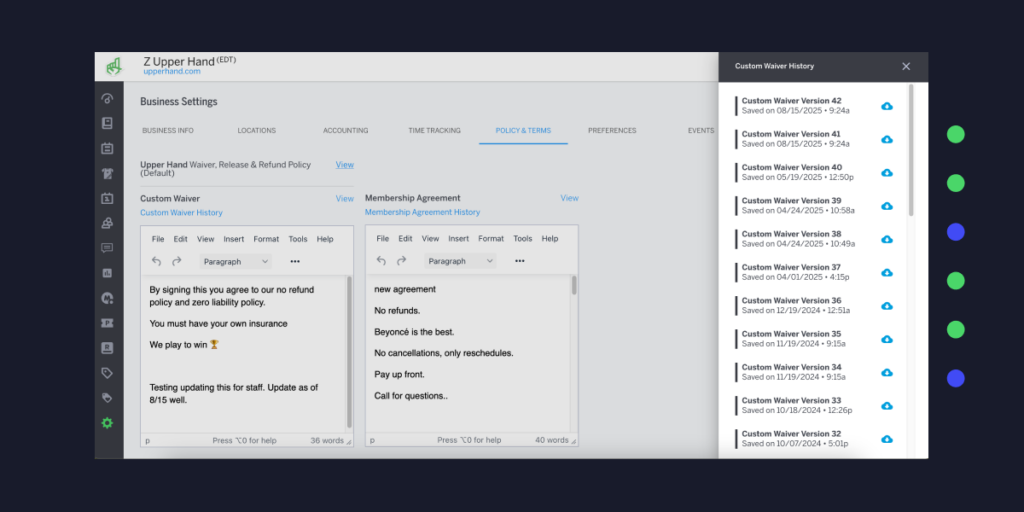Redo in the Membership Agreement editor
This screenshot has height=512, width=1024.
[x=401, y=261]
